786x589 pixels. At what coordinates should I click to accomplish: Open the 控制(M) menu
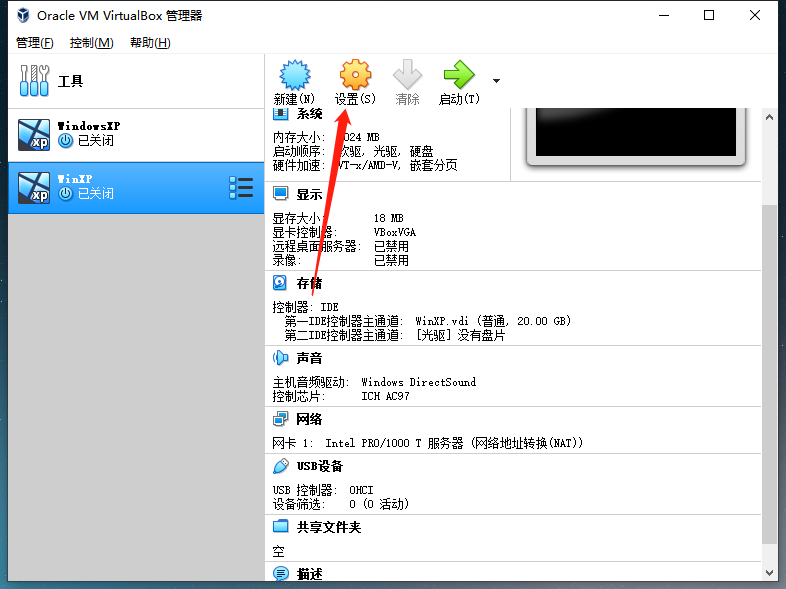point(92,43)
